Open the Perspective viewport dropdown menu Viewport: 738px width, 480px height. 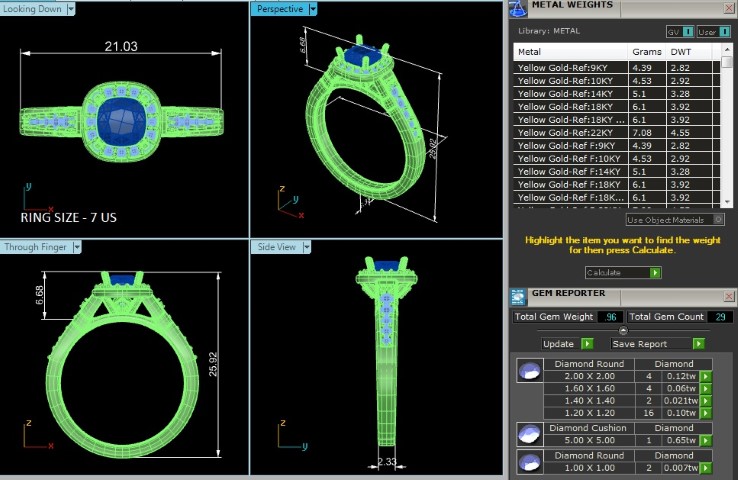point(312,9)
